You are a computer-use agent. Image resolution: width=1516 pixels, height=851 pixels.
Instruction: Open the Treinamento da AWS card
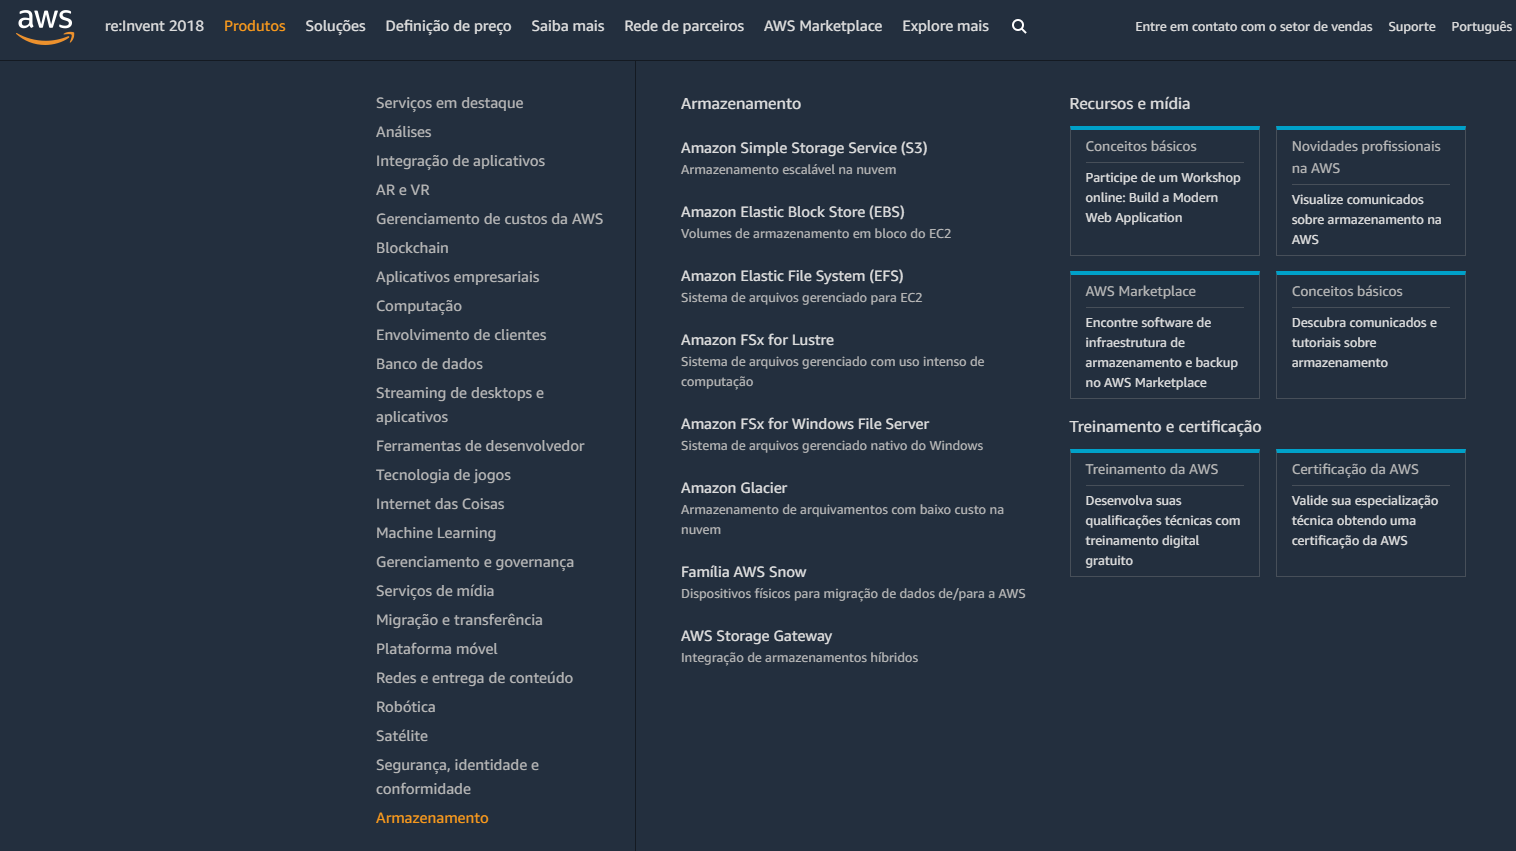coord(1164,513)
